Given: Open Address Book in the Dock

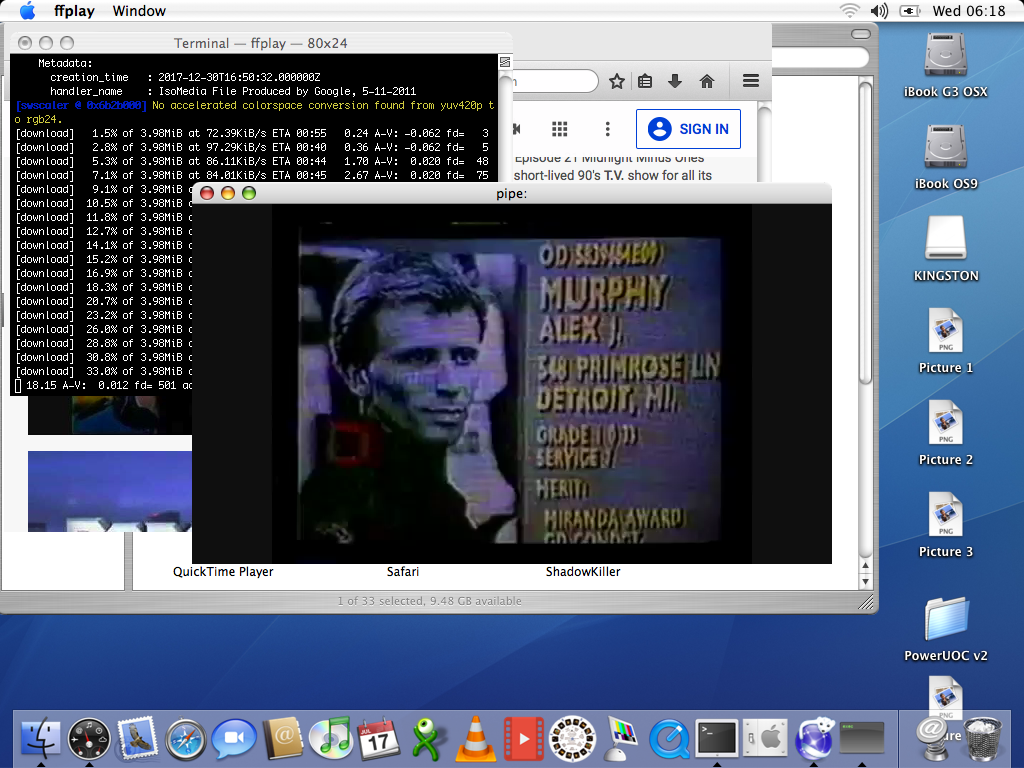Looking at the screenshot, I should click(x=283, y=738).
